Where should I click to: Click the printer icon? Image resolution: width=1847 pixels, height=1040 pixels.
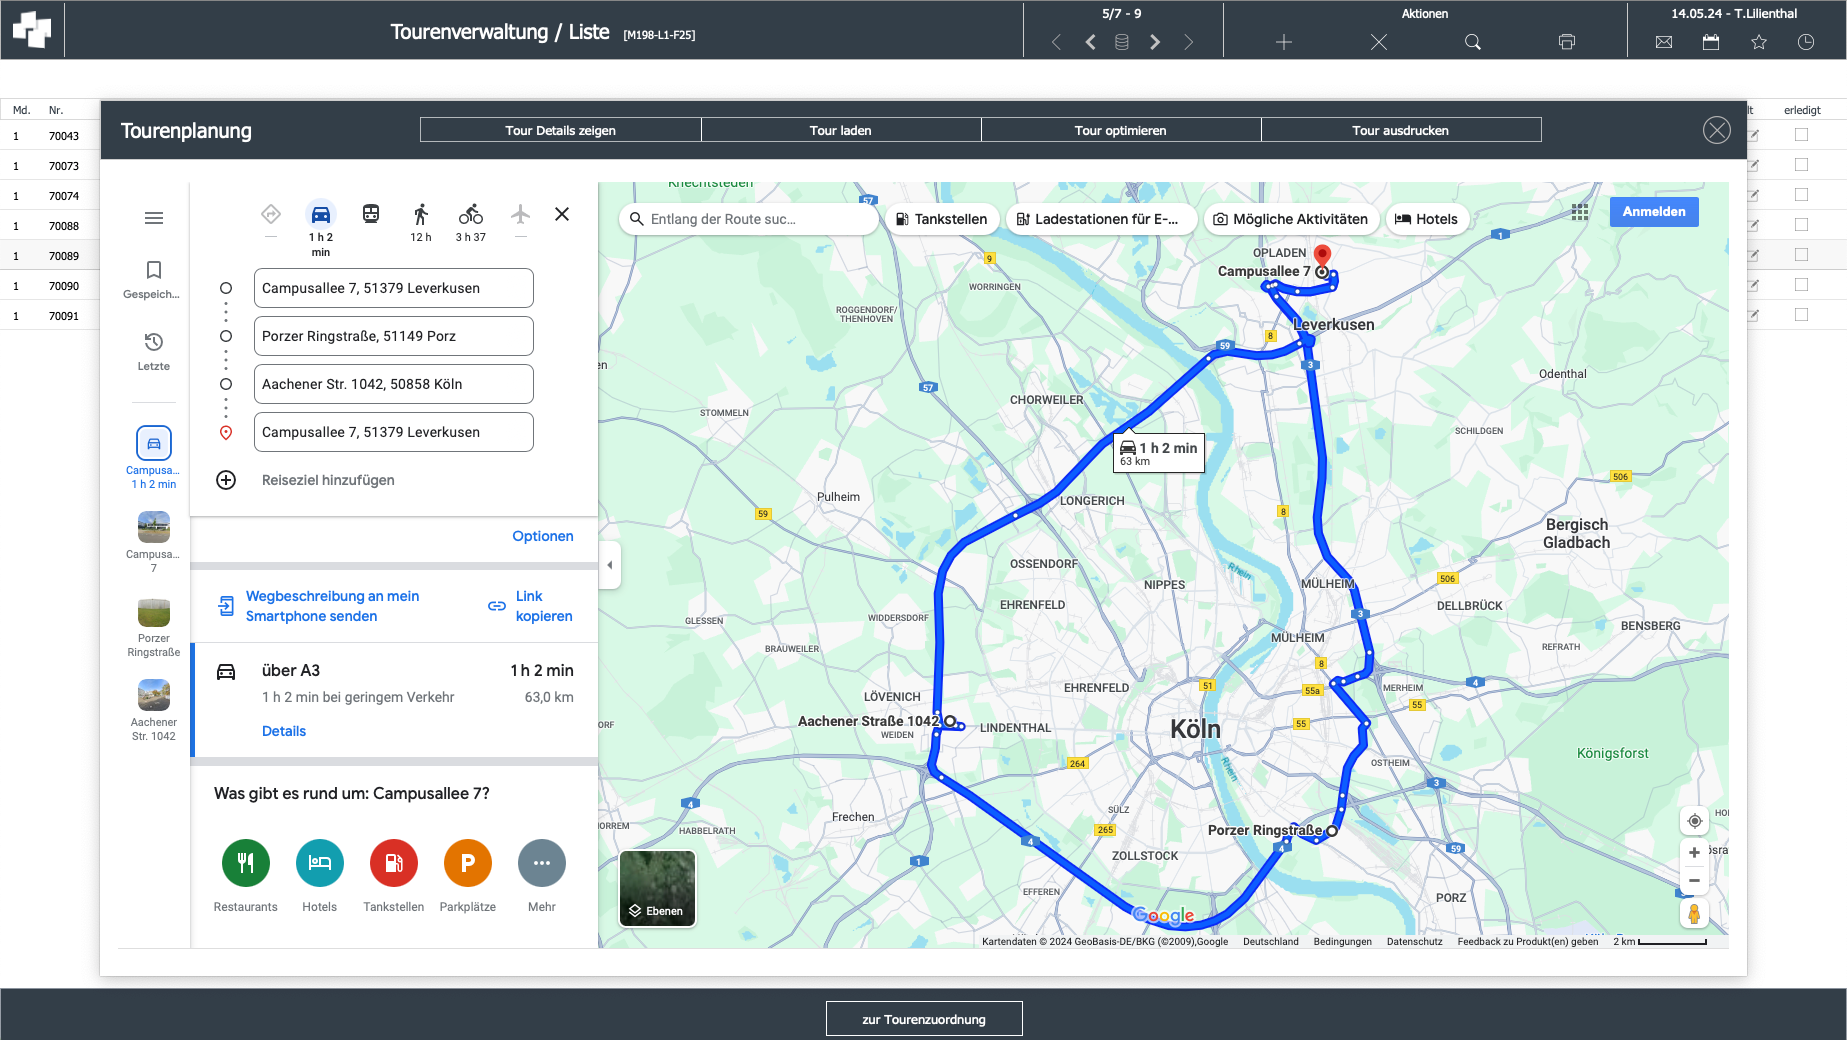click(x=1567, y=42)
